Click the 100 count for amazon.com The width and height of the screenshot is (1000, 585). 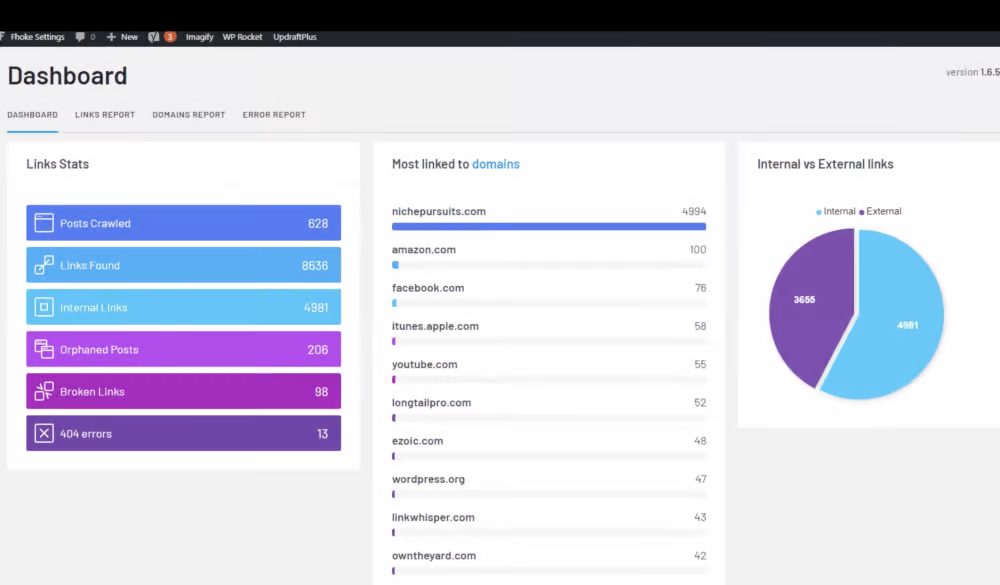click(x=698, y=249)
